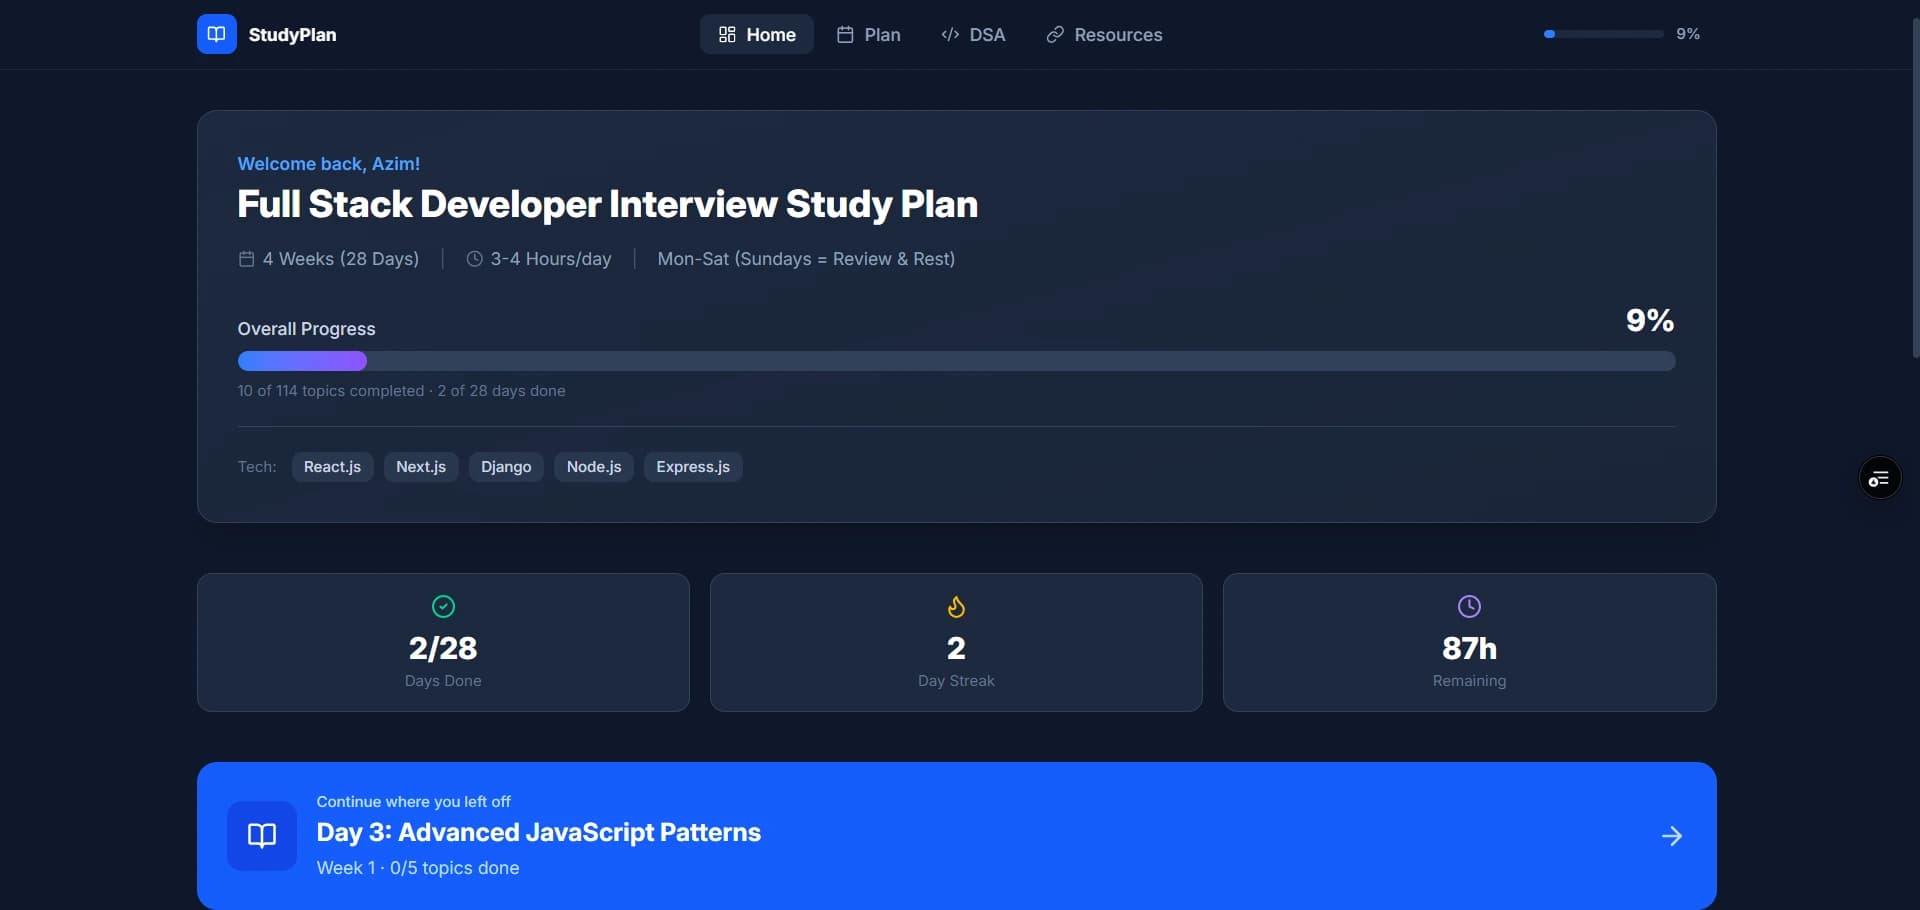Click the clock icon beside 3-4 Hours/day
1920x910 pixels.
point(475,259)
